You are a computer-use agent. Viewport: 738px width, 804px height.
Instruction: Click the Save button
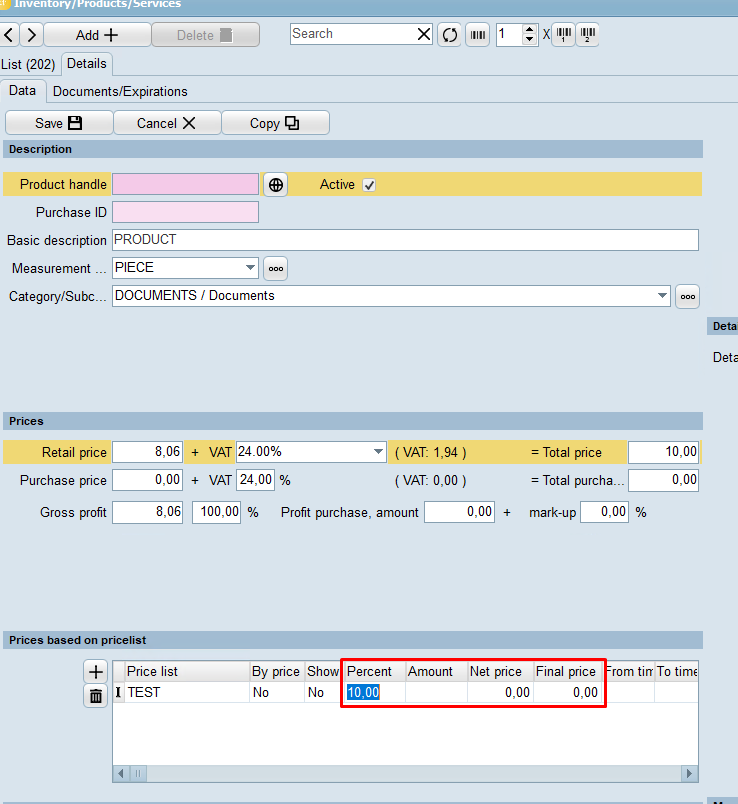tap(58, 123)
